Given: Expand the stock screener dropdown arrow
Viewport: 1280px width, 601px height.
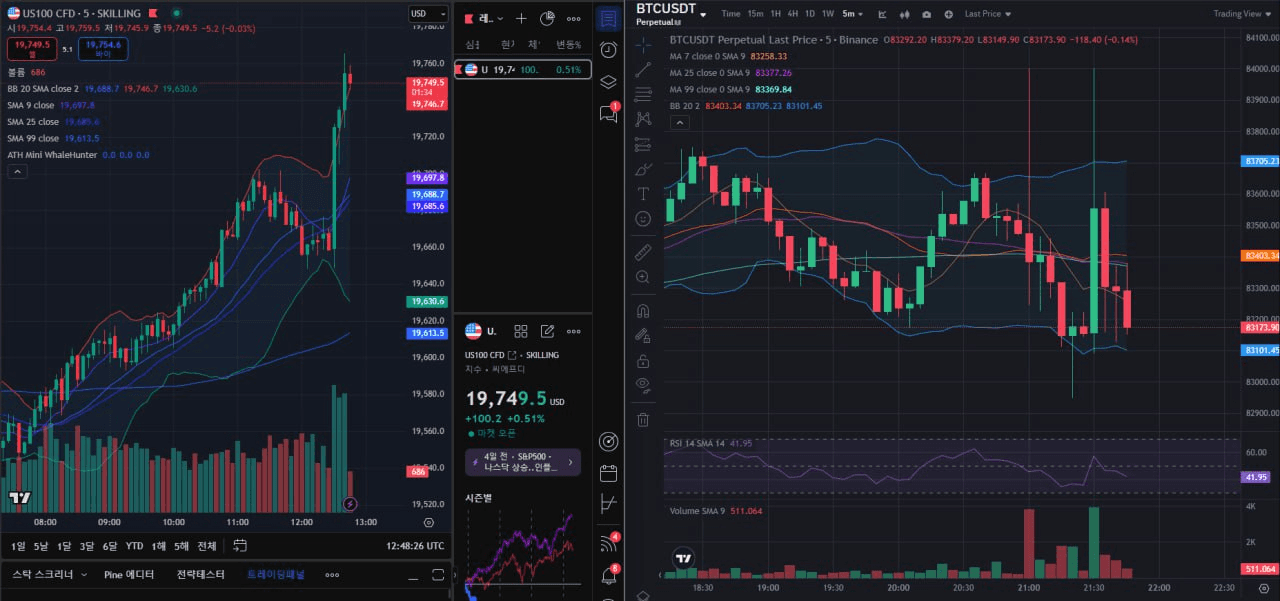Looking at the screenshot, I should (x=83, y=575).
